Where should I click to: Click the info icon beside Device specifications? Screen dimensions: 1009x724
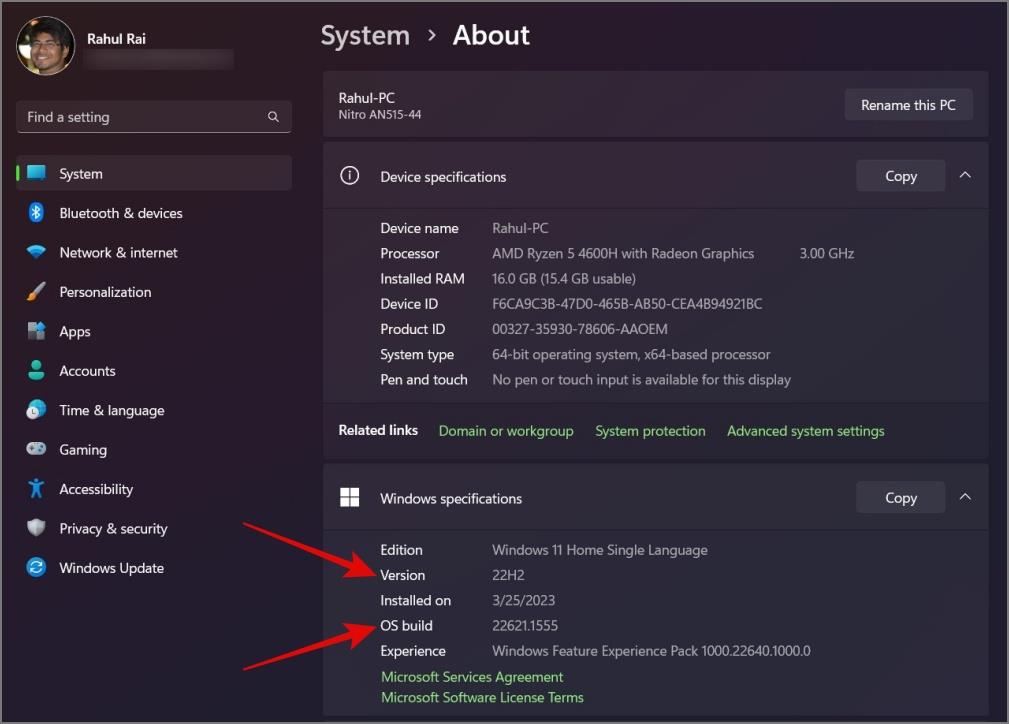pos(349,176)
